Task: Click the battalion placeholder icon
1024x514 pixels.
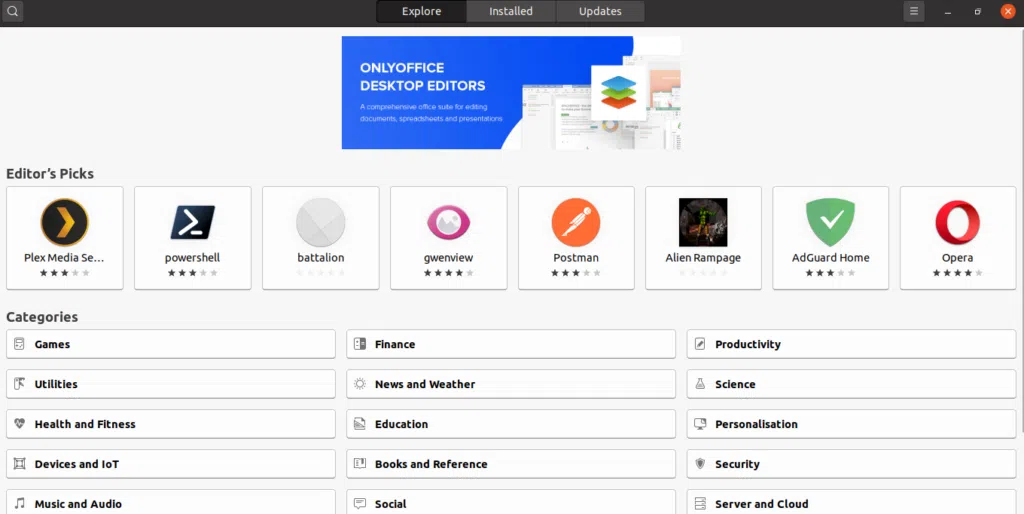Action: [x=321, y=222]
